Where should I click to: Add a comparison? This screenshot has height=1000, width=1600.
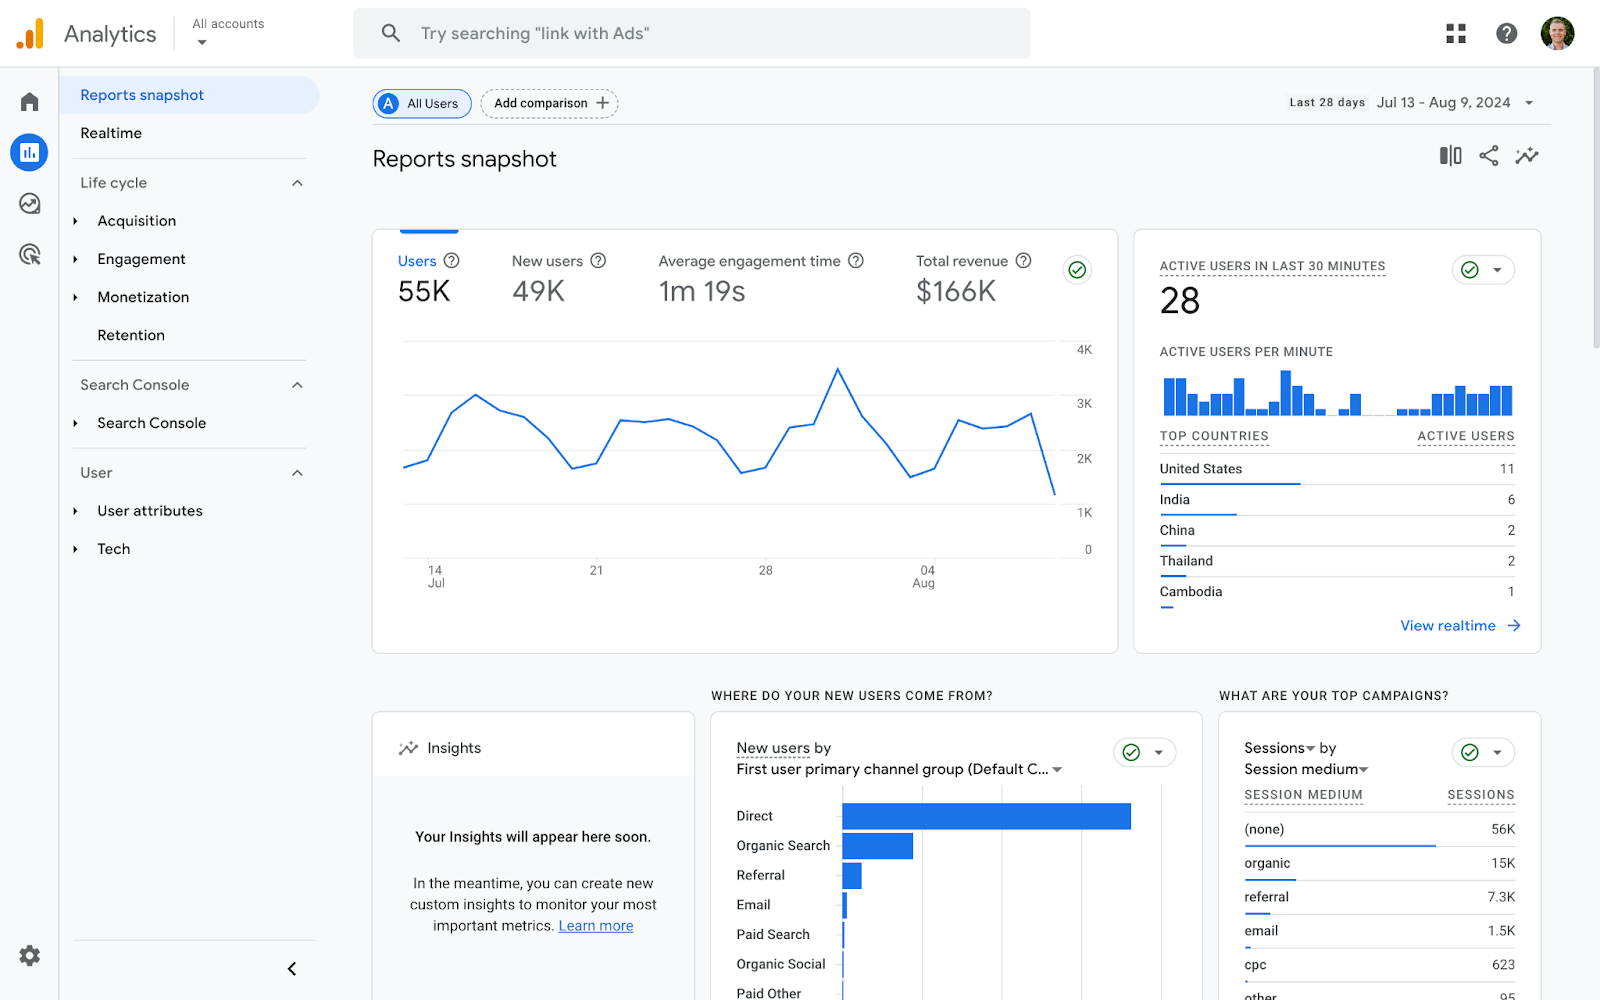click(548, 103)
